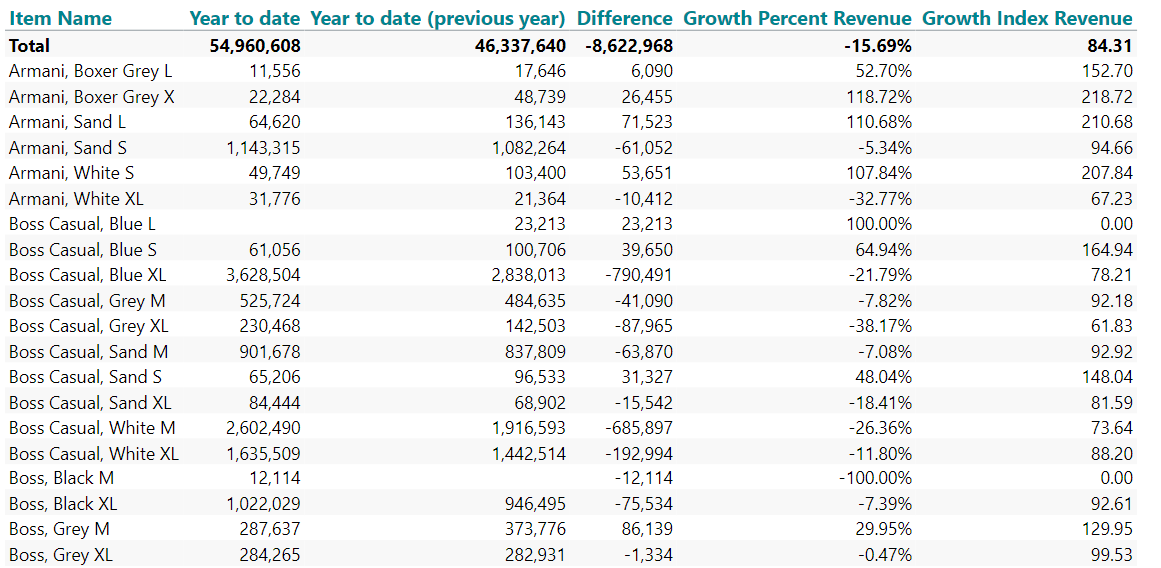
Task: Click difference value -192,994
Action: click(639, 453)
